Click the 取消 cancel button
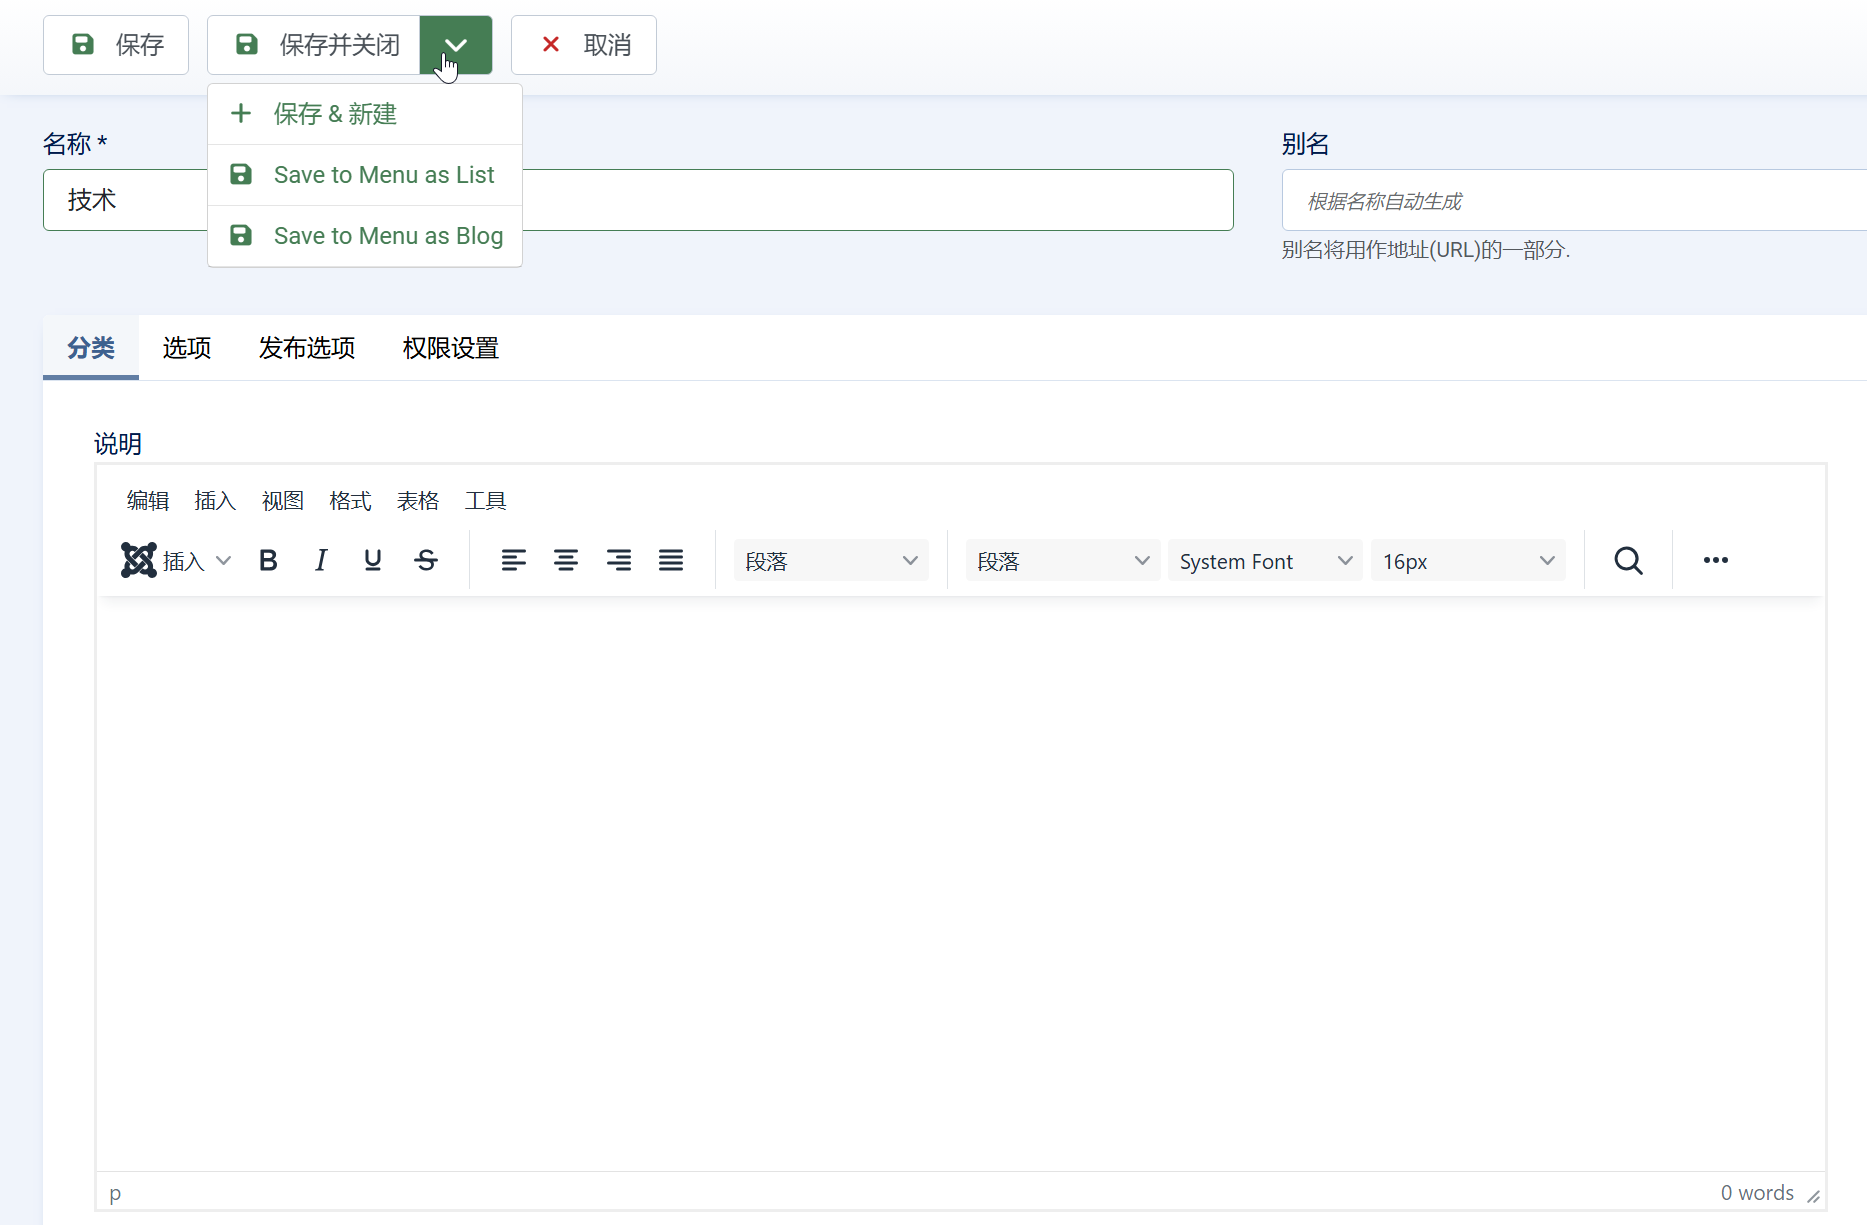The image size is (1867, 1225). [584, 45]
